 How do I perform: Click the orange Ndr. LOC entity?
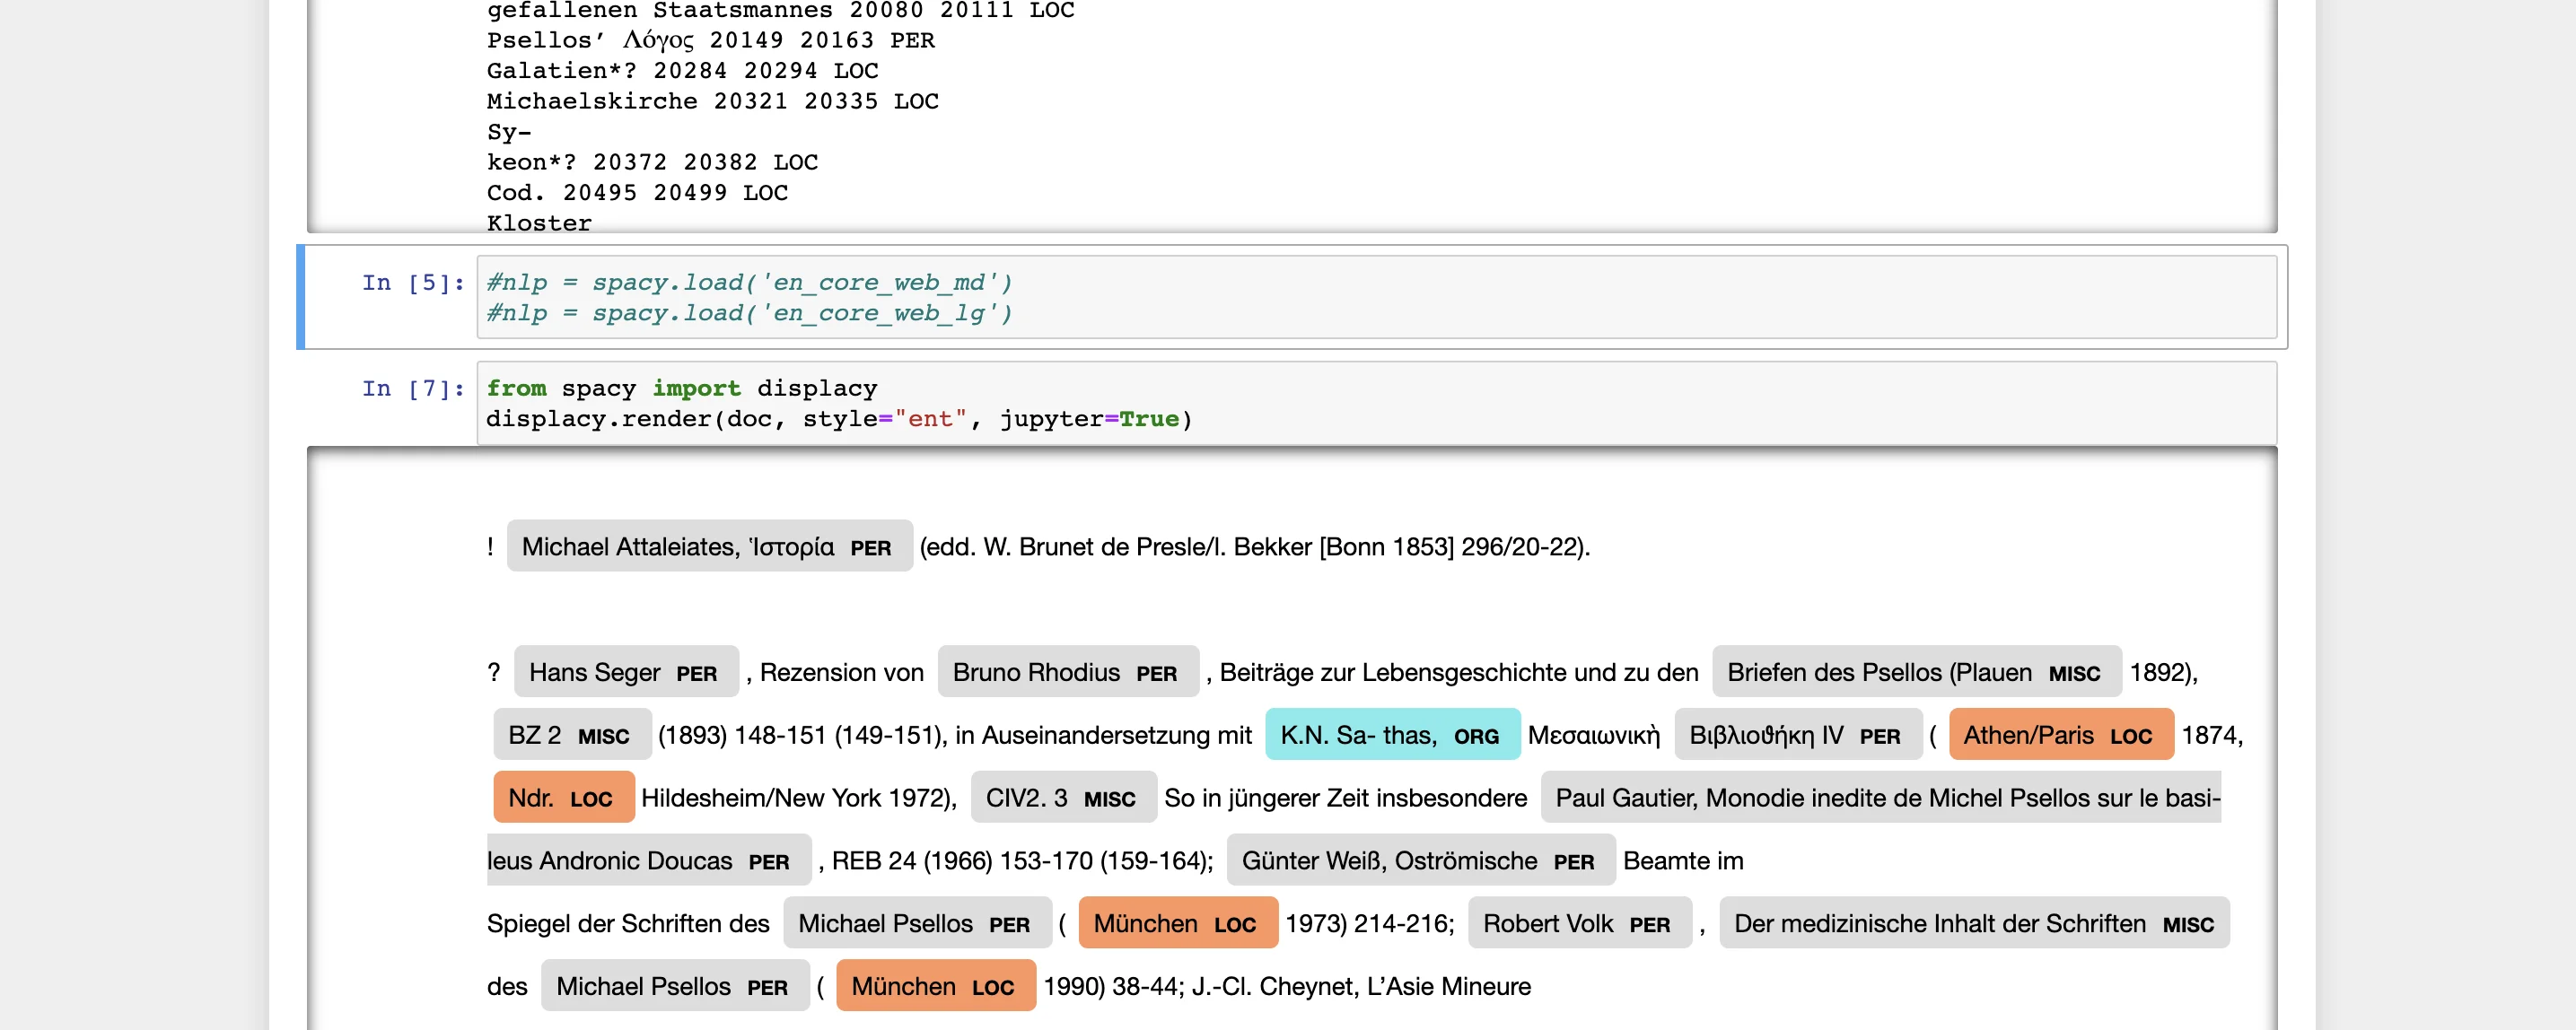coord(562,799)
